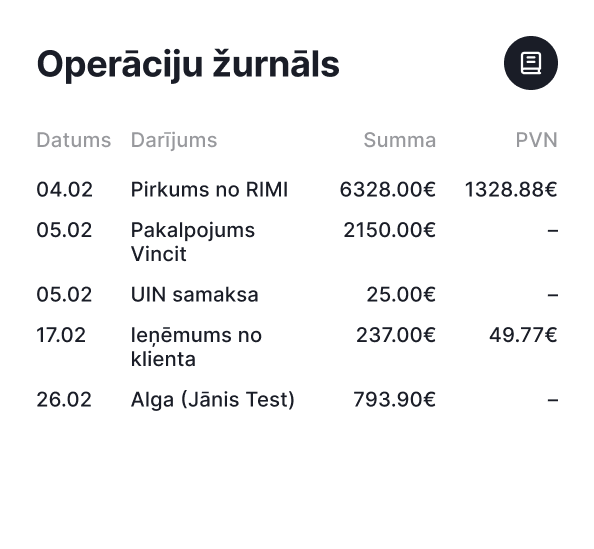Select the 1328.88€ PVN value
The width and height of the screenshot is (594, 549).
point(511,189)
